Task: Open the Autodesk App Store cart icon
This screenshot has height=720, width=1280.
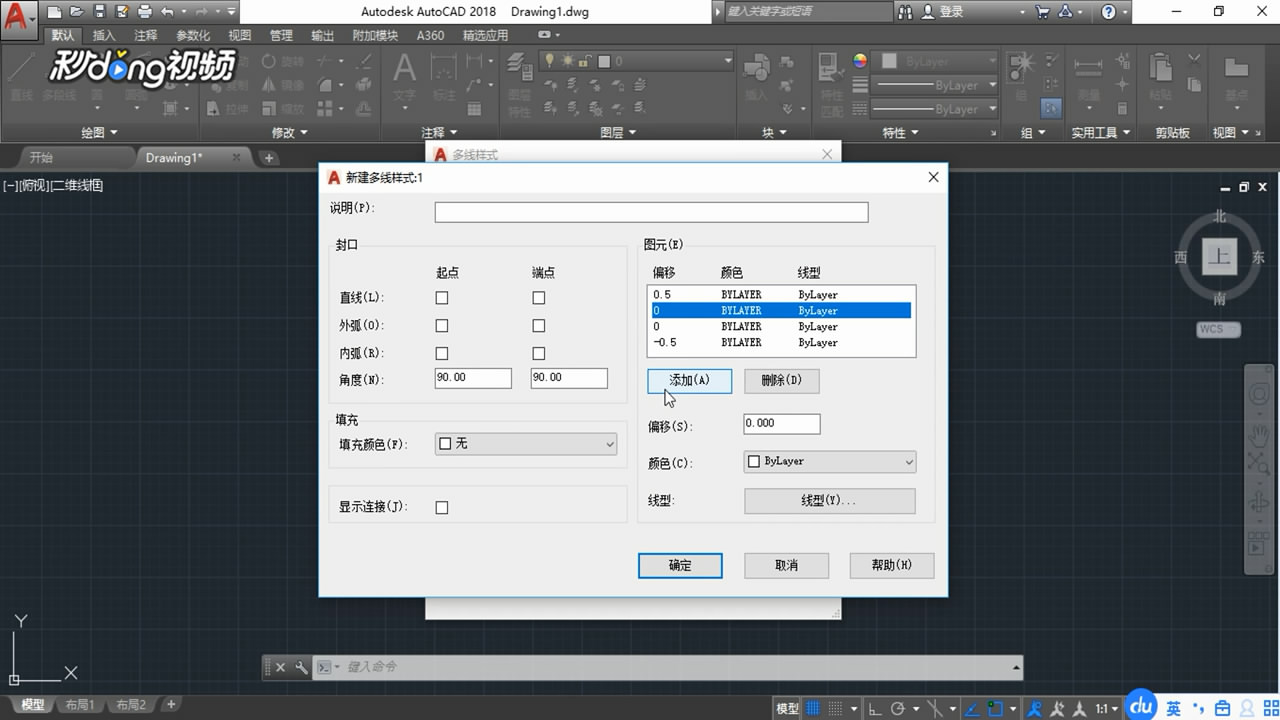Action: coord(1043,12)
